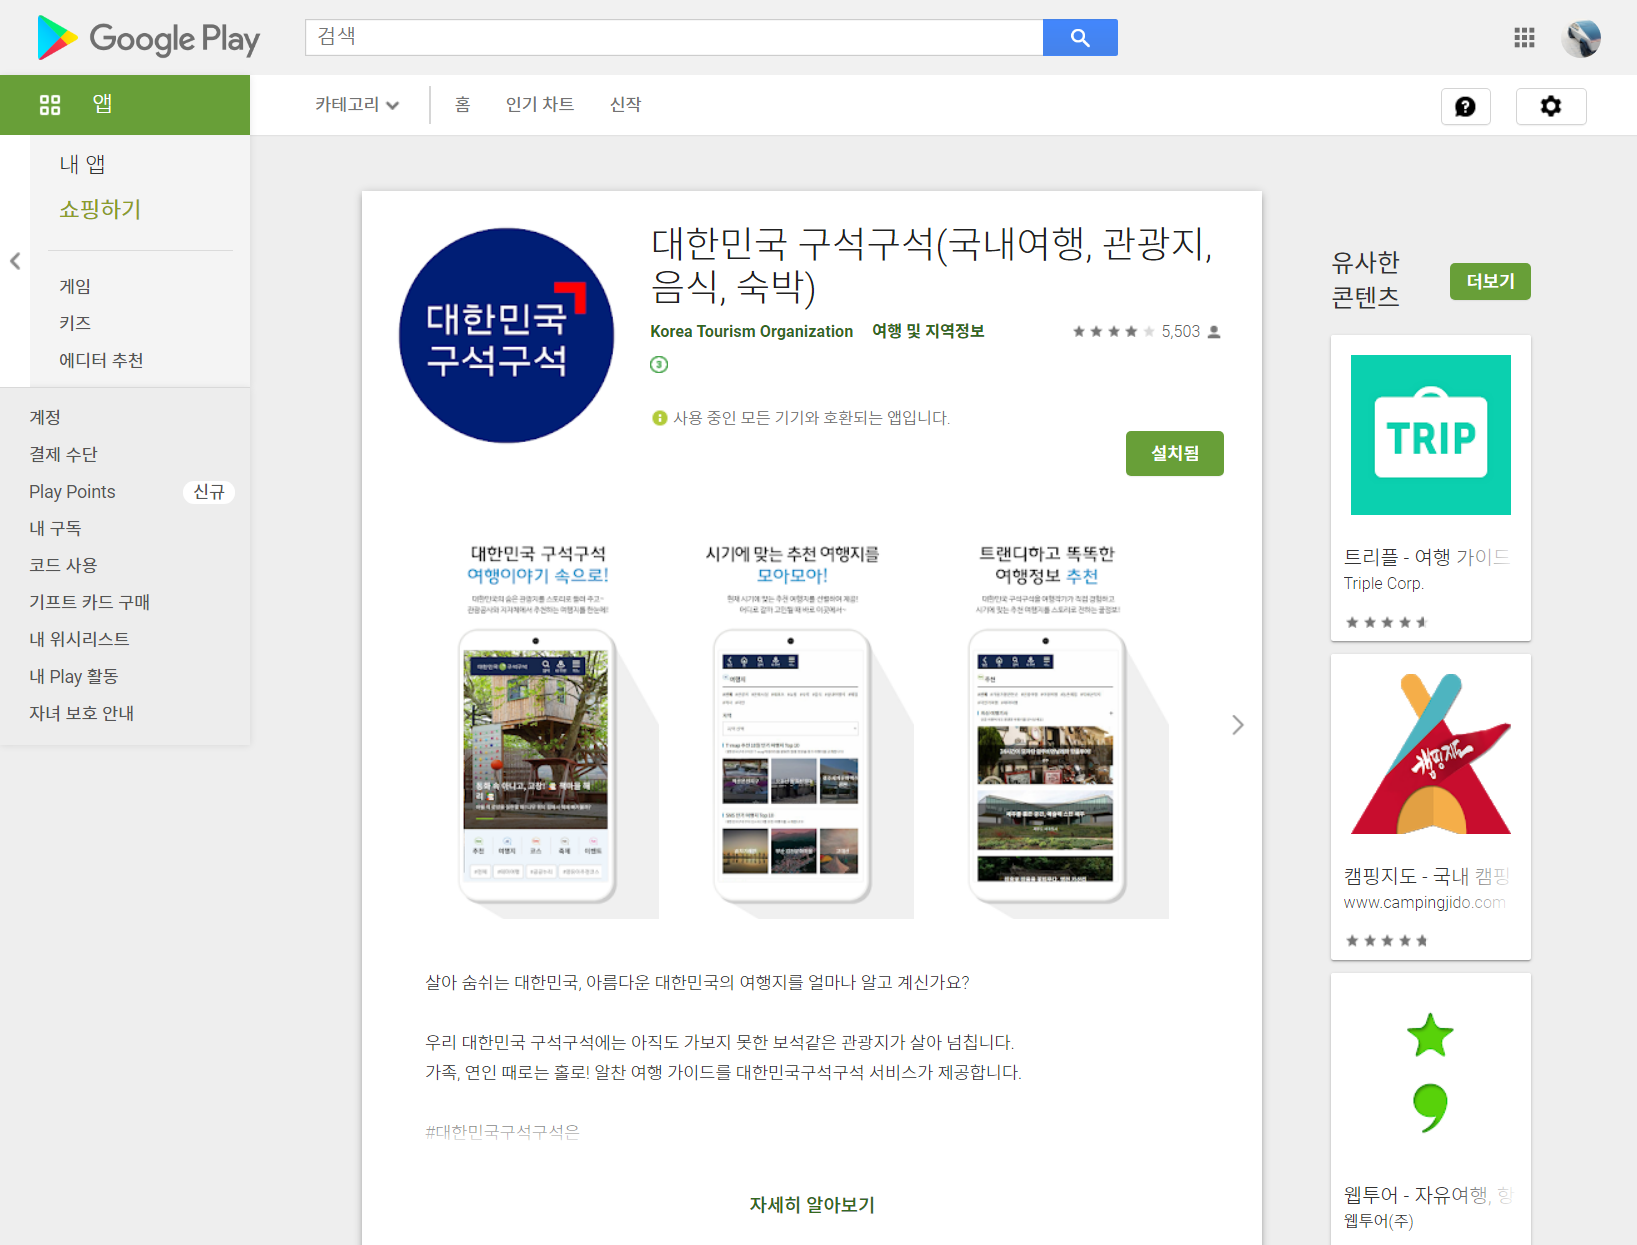Open the 게임 category
The width and height of the screenshot is (1637, 1245).
click(75, 286)
